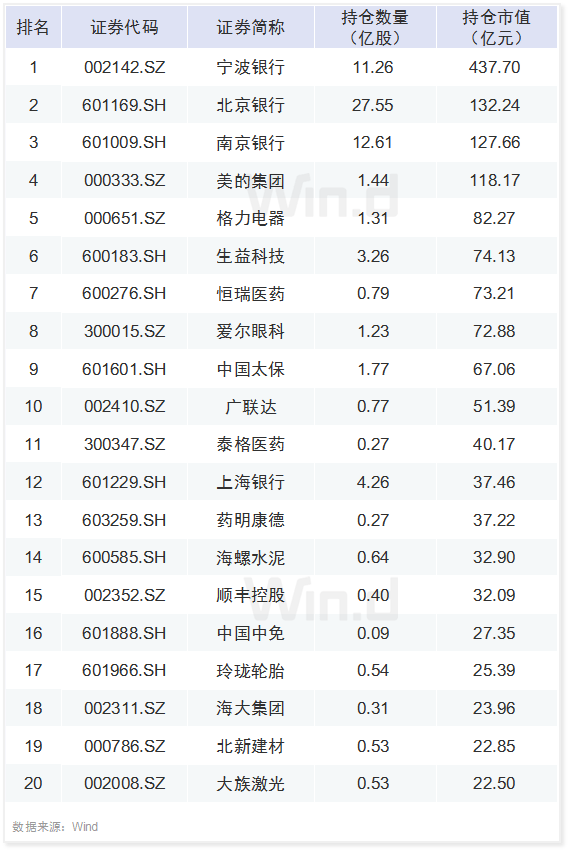Viewport: 570px width, 852px height.
Task: Click the 中国太保 cell
Action: (x=250, y=369)
